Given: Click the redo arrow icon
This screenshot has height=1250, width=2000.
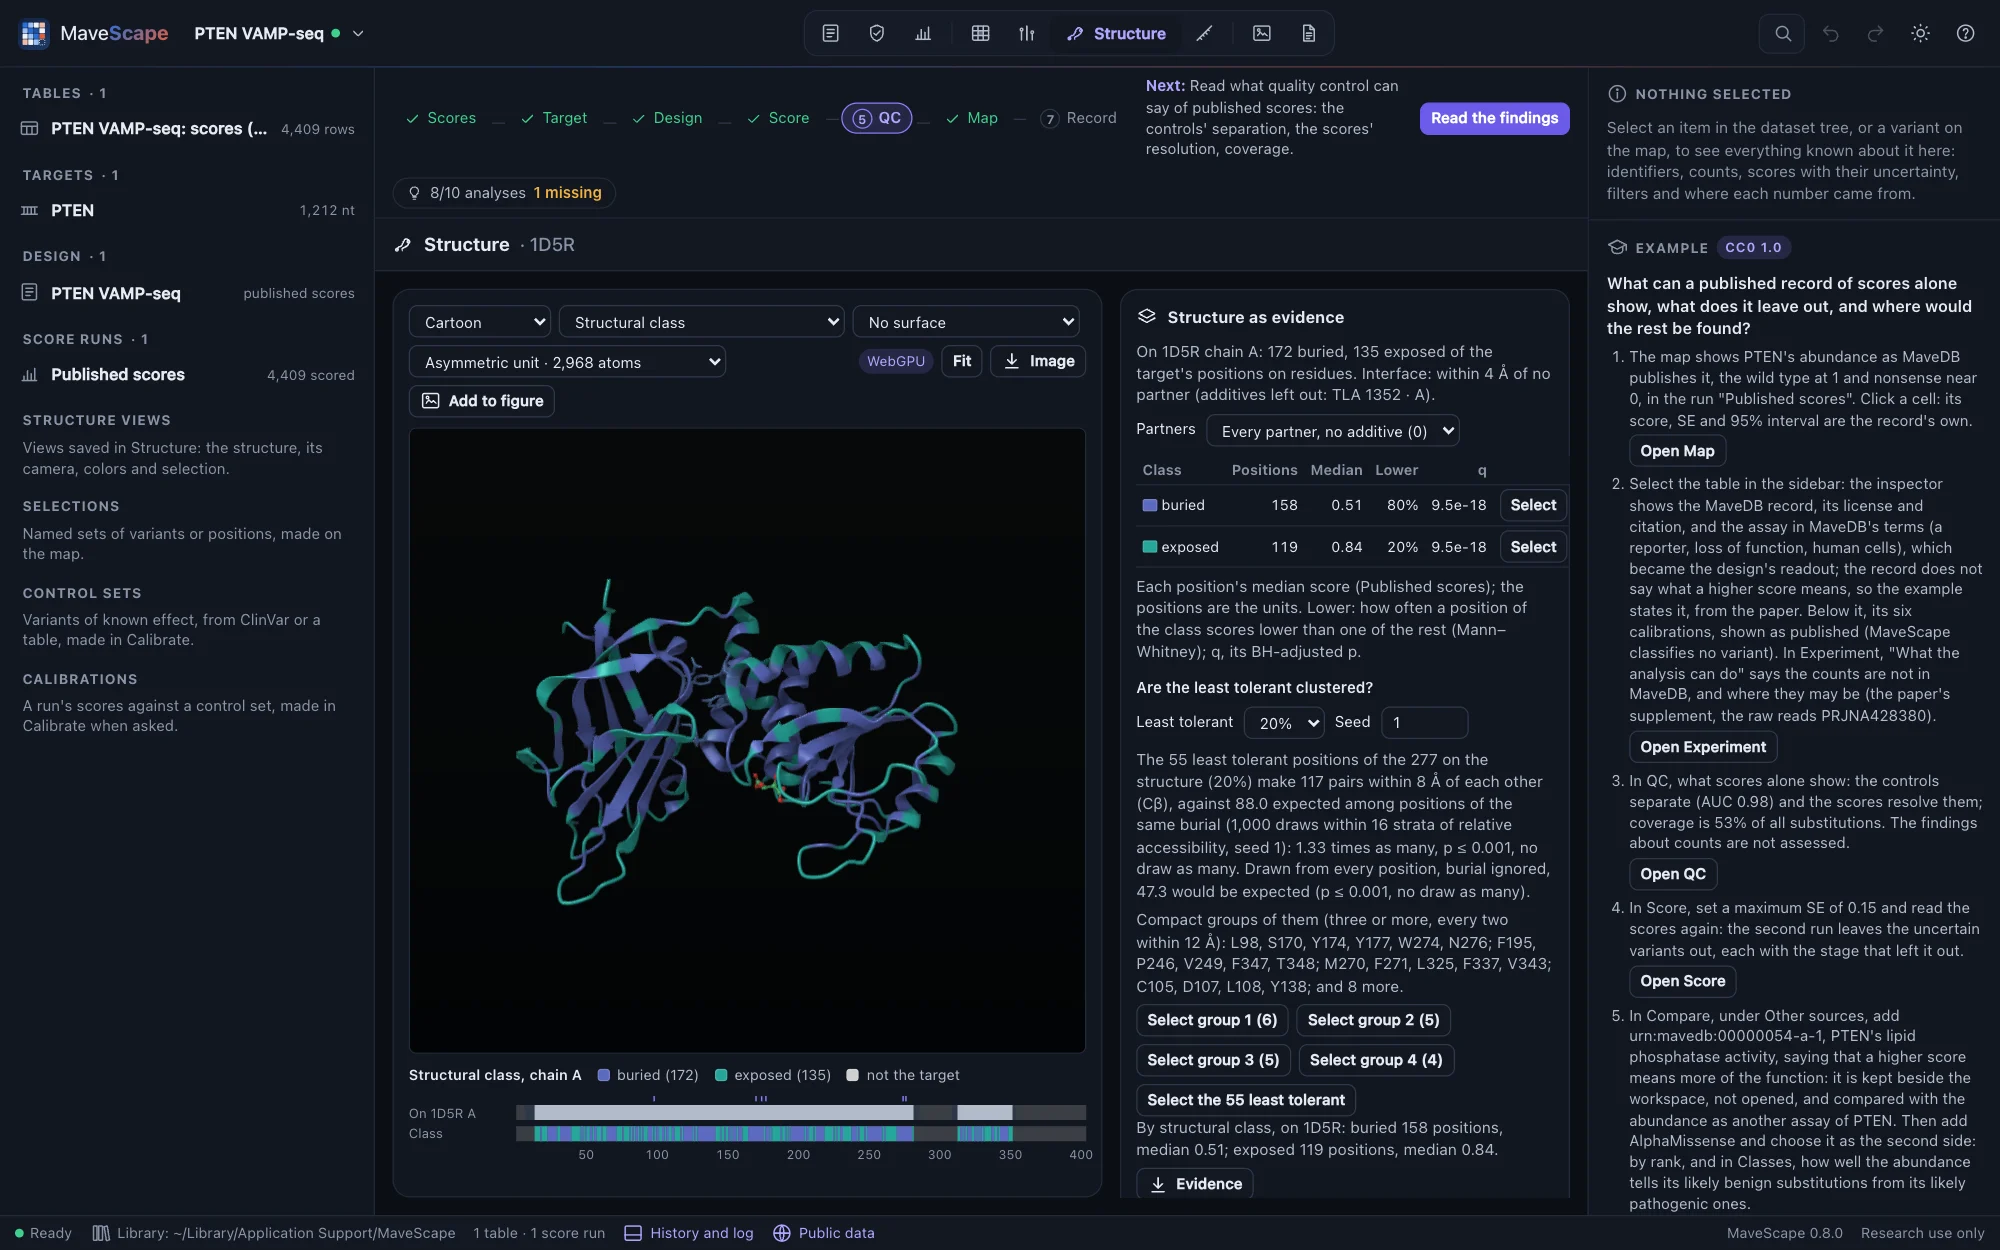Looking at the screenshot, I should [1876, 33].
